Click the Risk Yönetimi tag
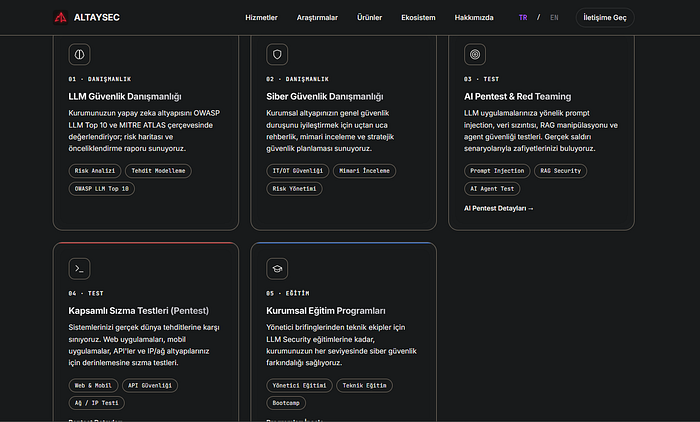This screenshot has height=422, width=700. [x=294, y=188]
